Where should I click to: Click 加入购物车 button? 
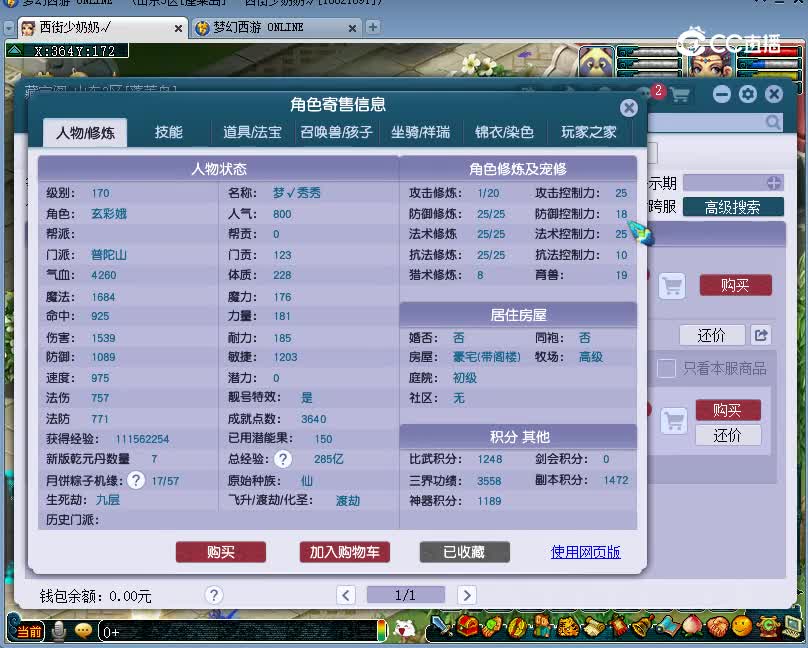click(345, 552)
